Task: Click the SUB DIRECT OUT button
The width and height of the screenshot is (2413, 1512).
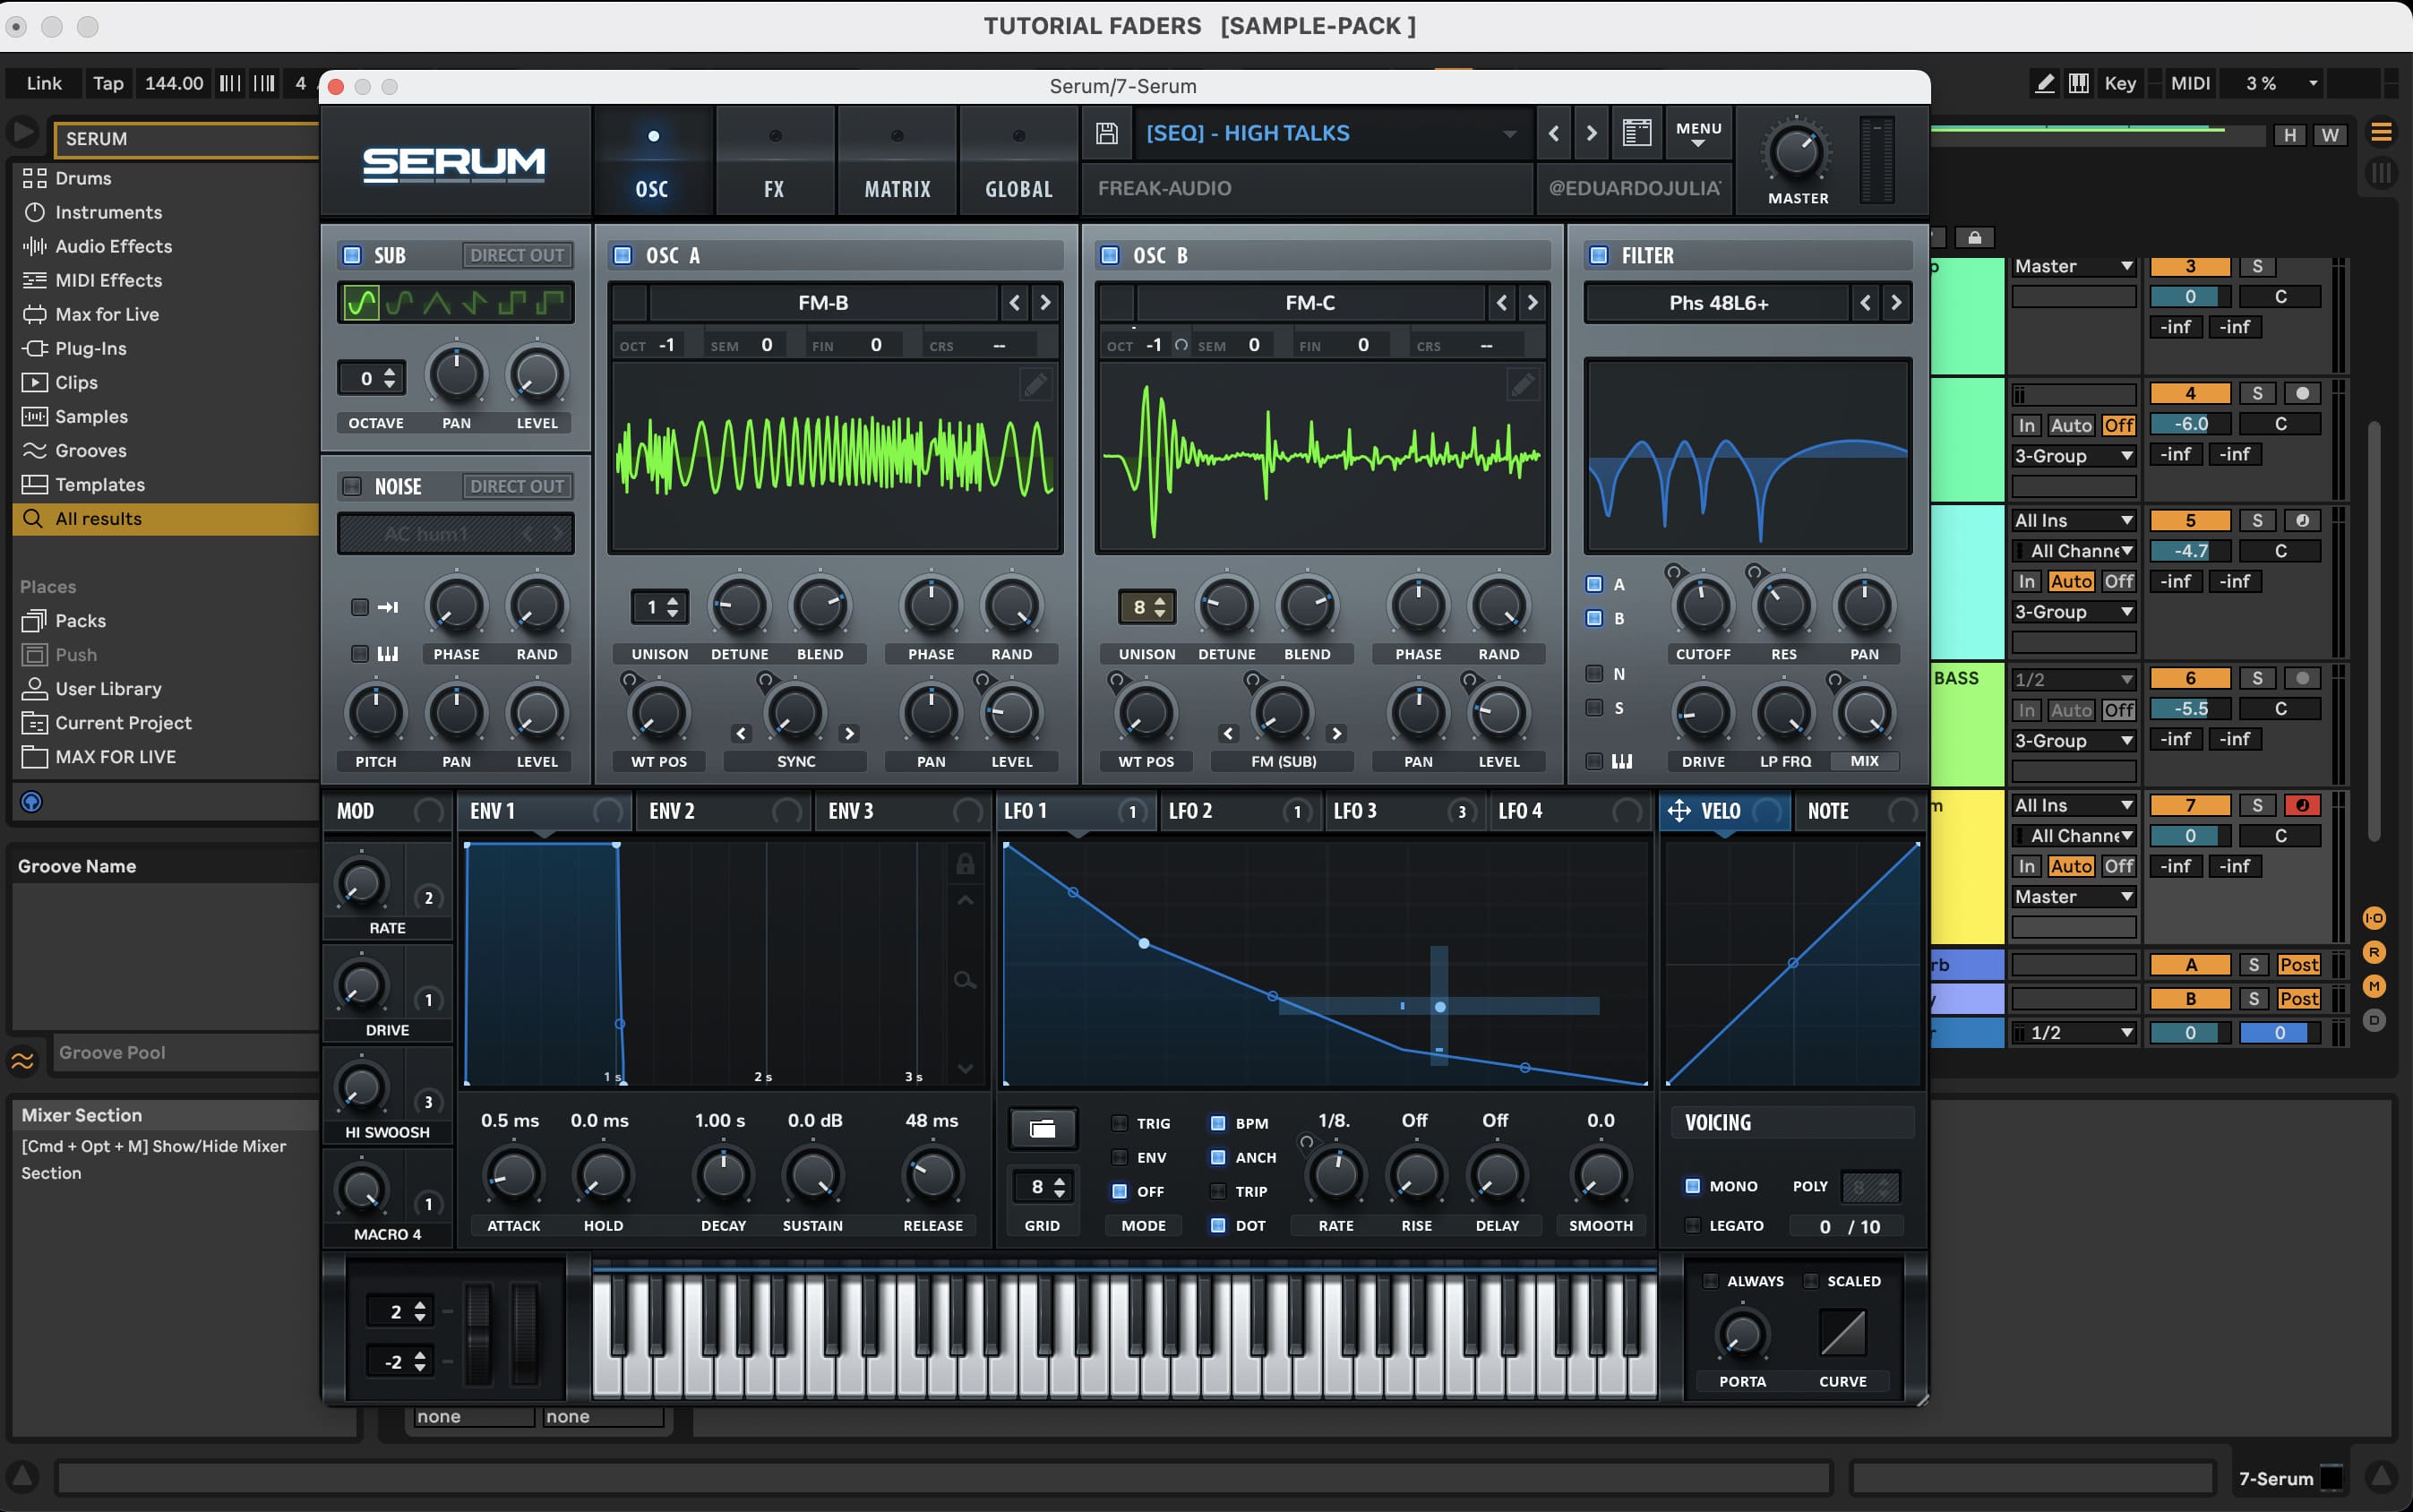Action: pyautogui.click(x=517, y=255)
